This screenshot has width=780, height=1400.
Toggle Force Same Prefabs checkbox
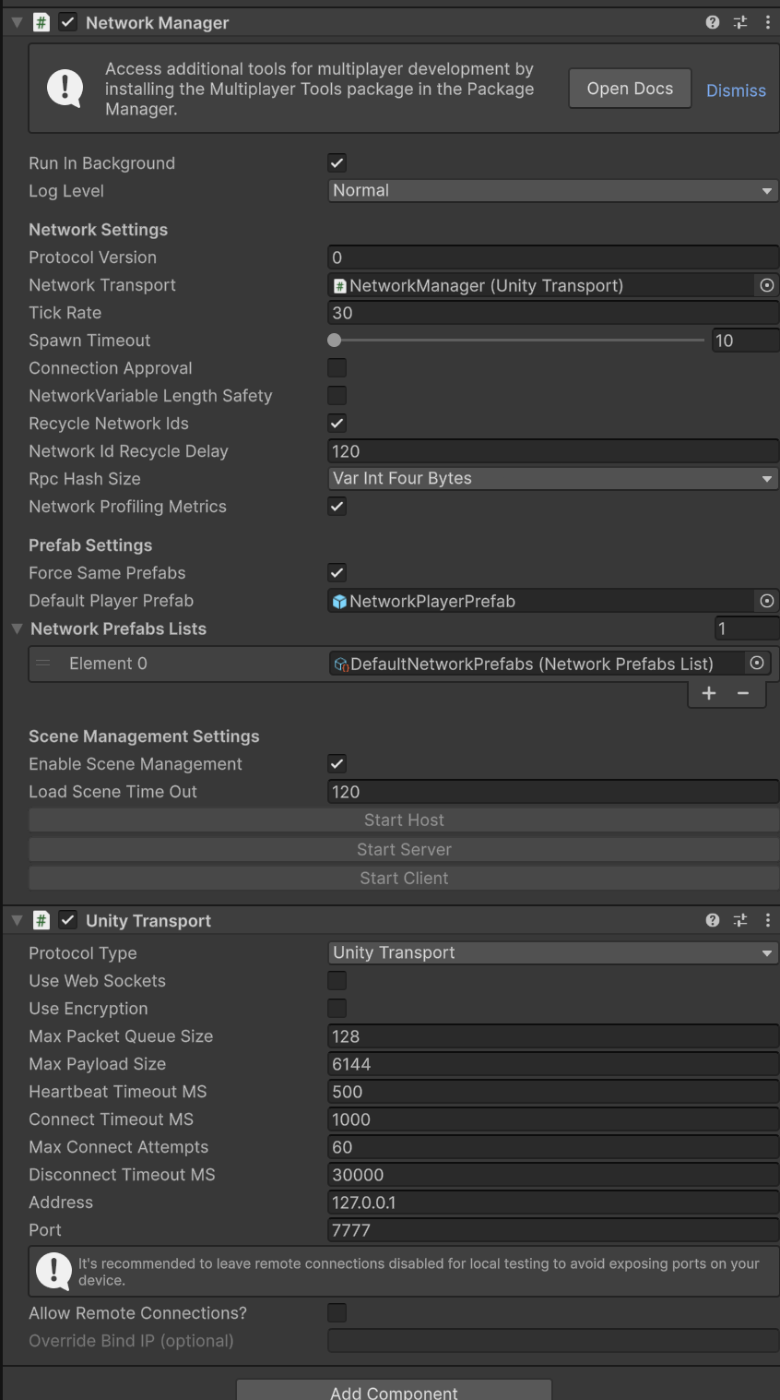pyautogui.click(x=338, y=574)
